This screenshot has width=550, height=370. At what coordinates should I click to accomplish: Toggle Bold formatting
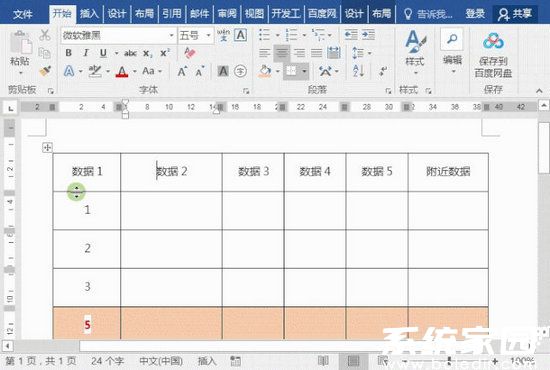[68, 53]
